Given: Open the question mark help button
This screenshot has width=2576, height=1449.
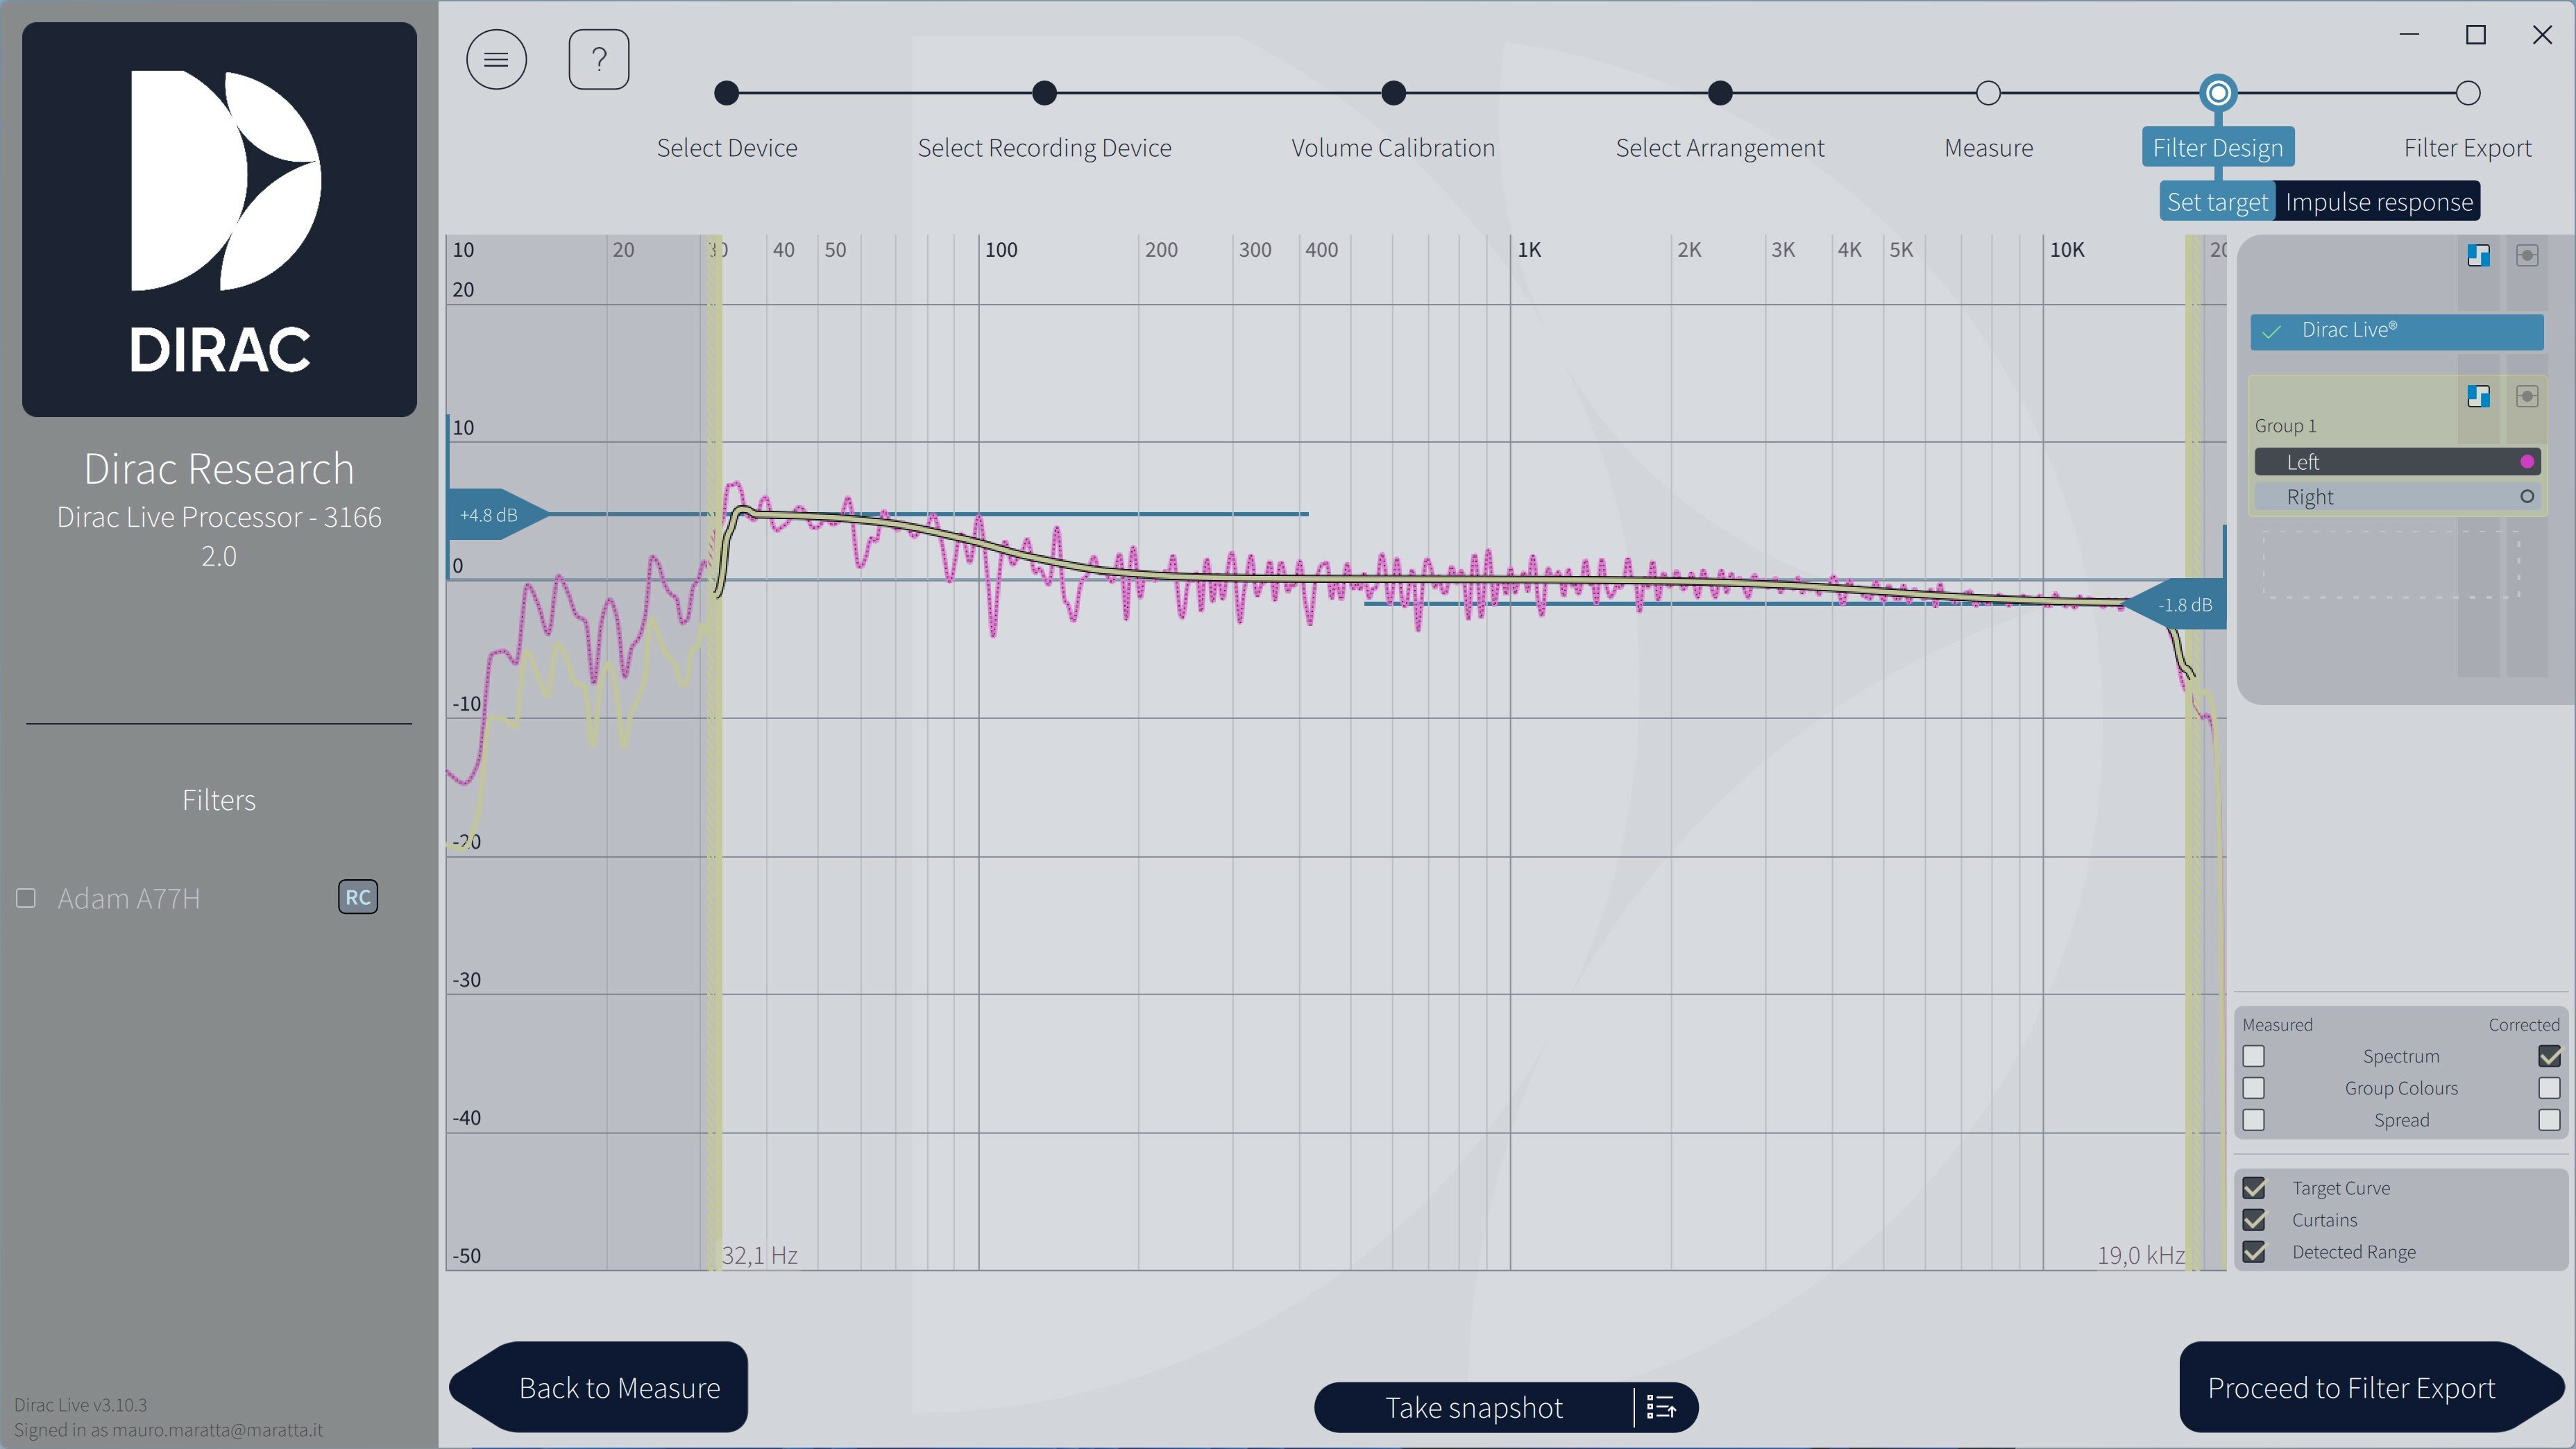Looking at the screenshot, I should [x=598, y=59].
